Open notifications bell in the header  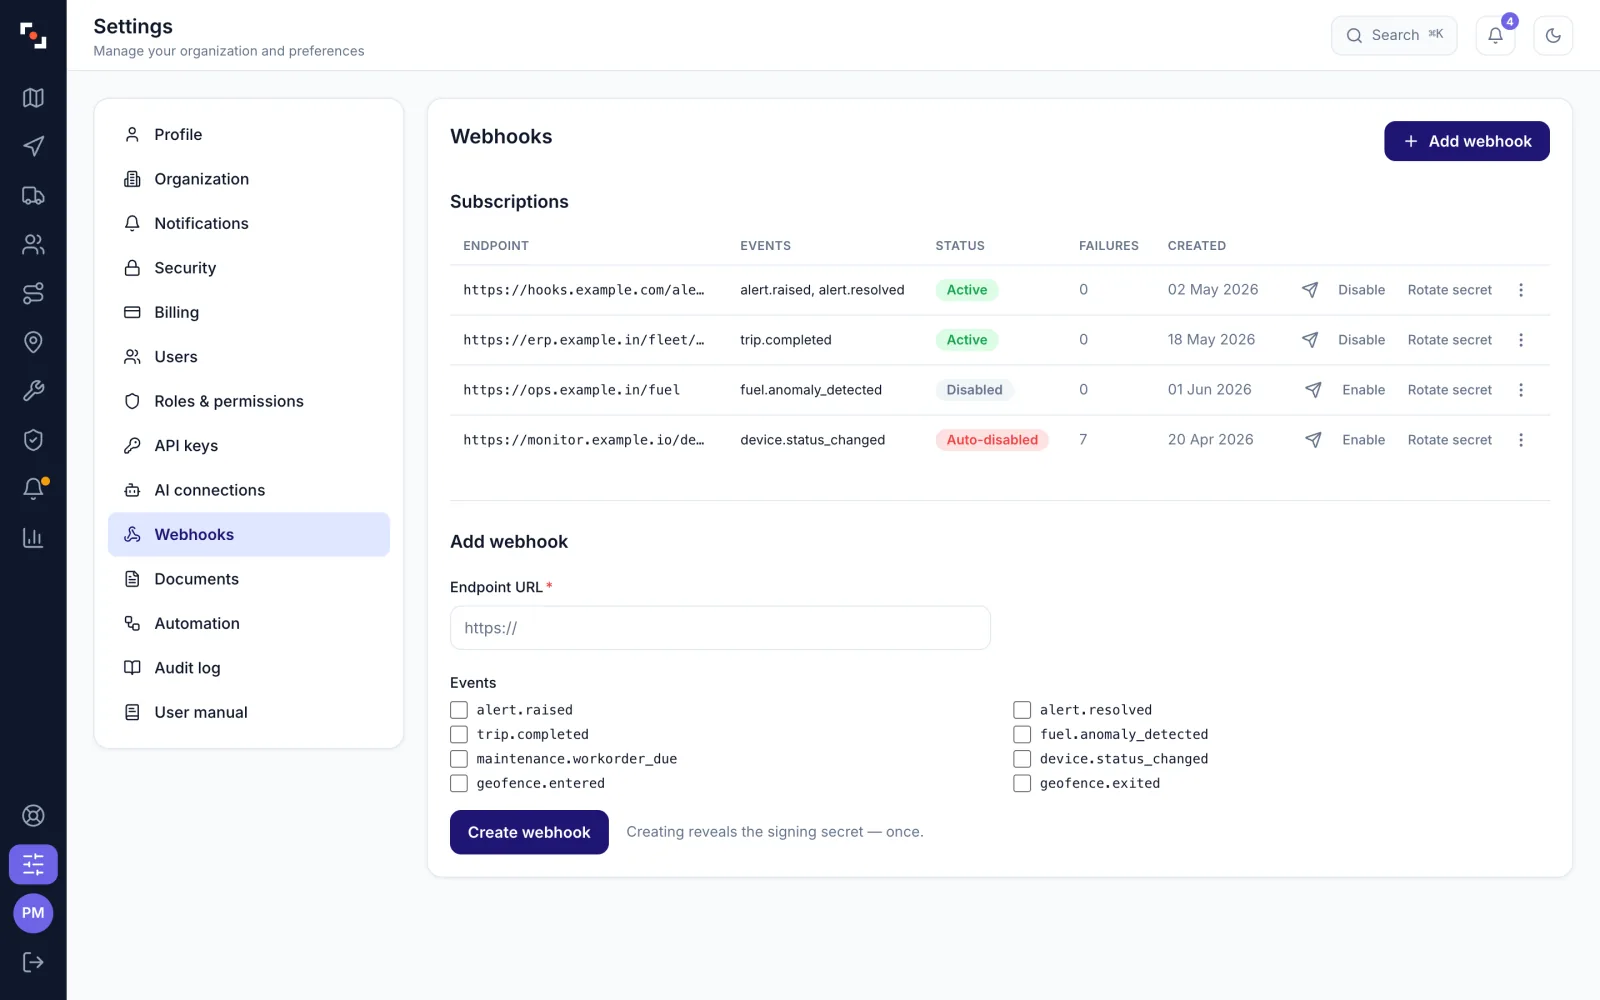[x=1496, y=36]
